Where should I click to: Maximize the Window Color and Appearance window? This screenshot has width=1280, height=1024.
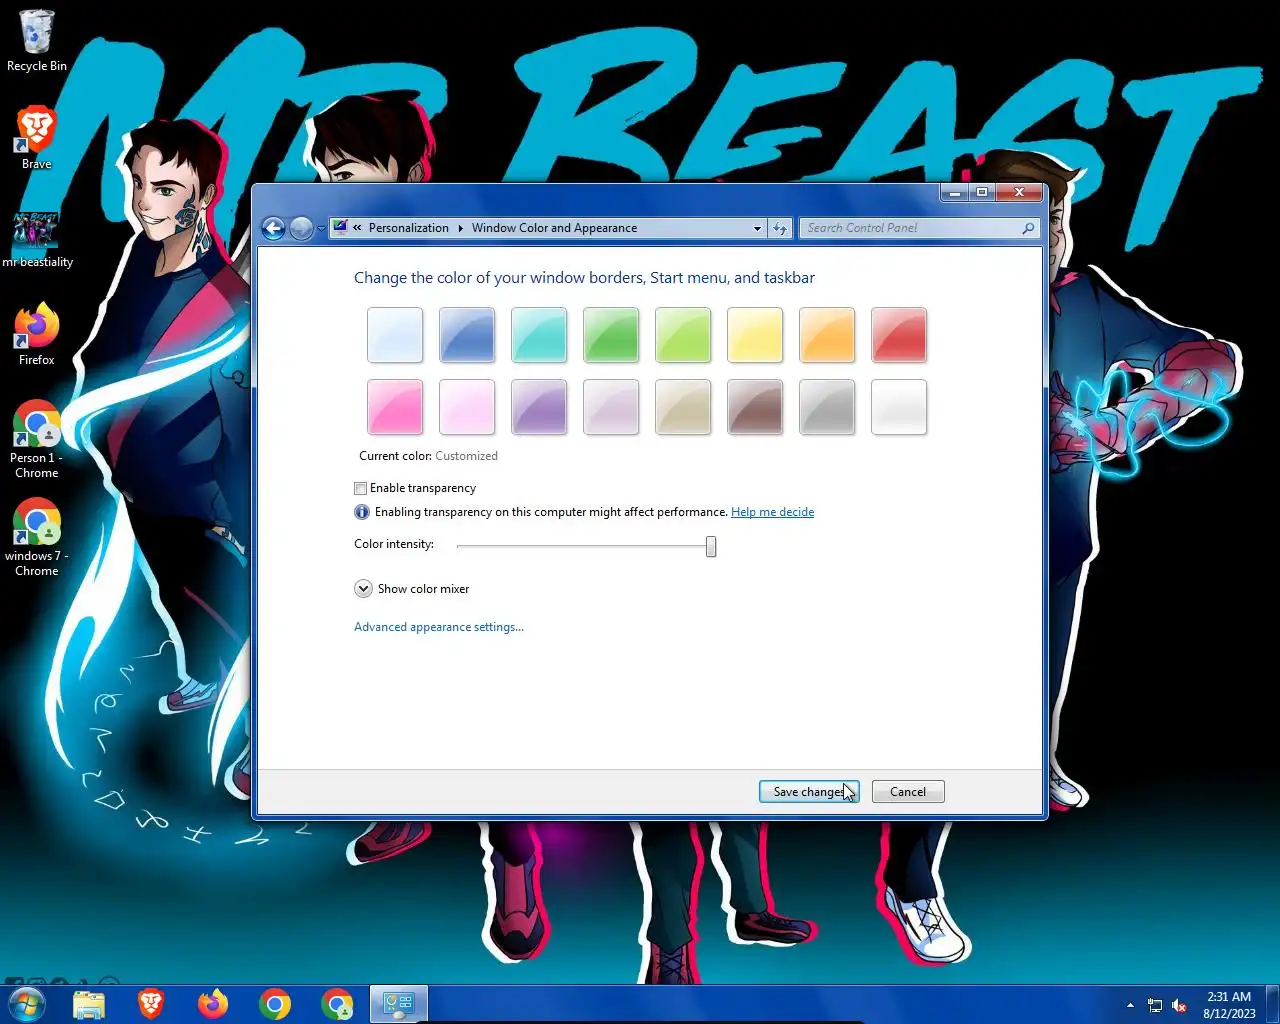coord(982,192)
